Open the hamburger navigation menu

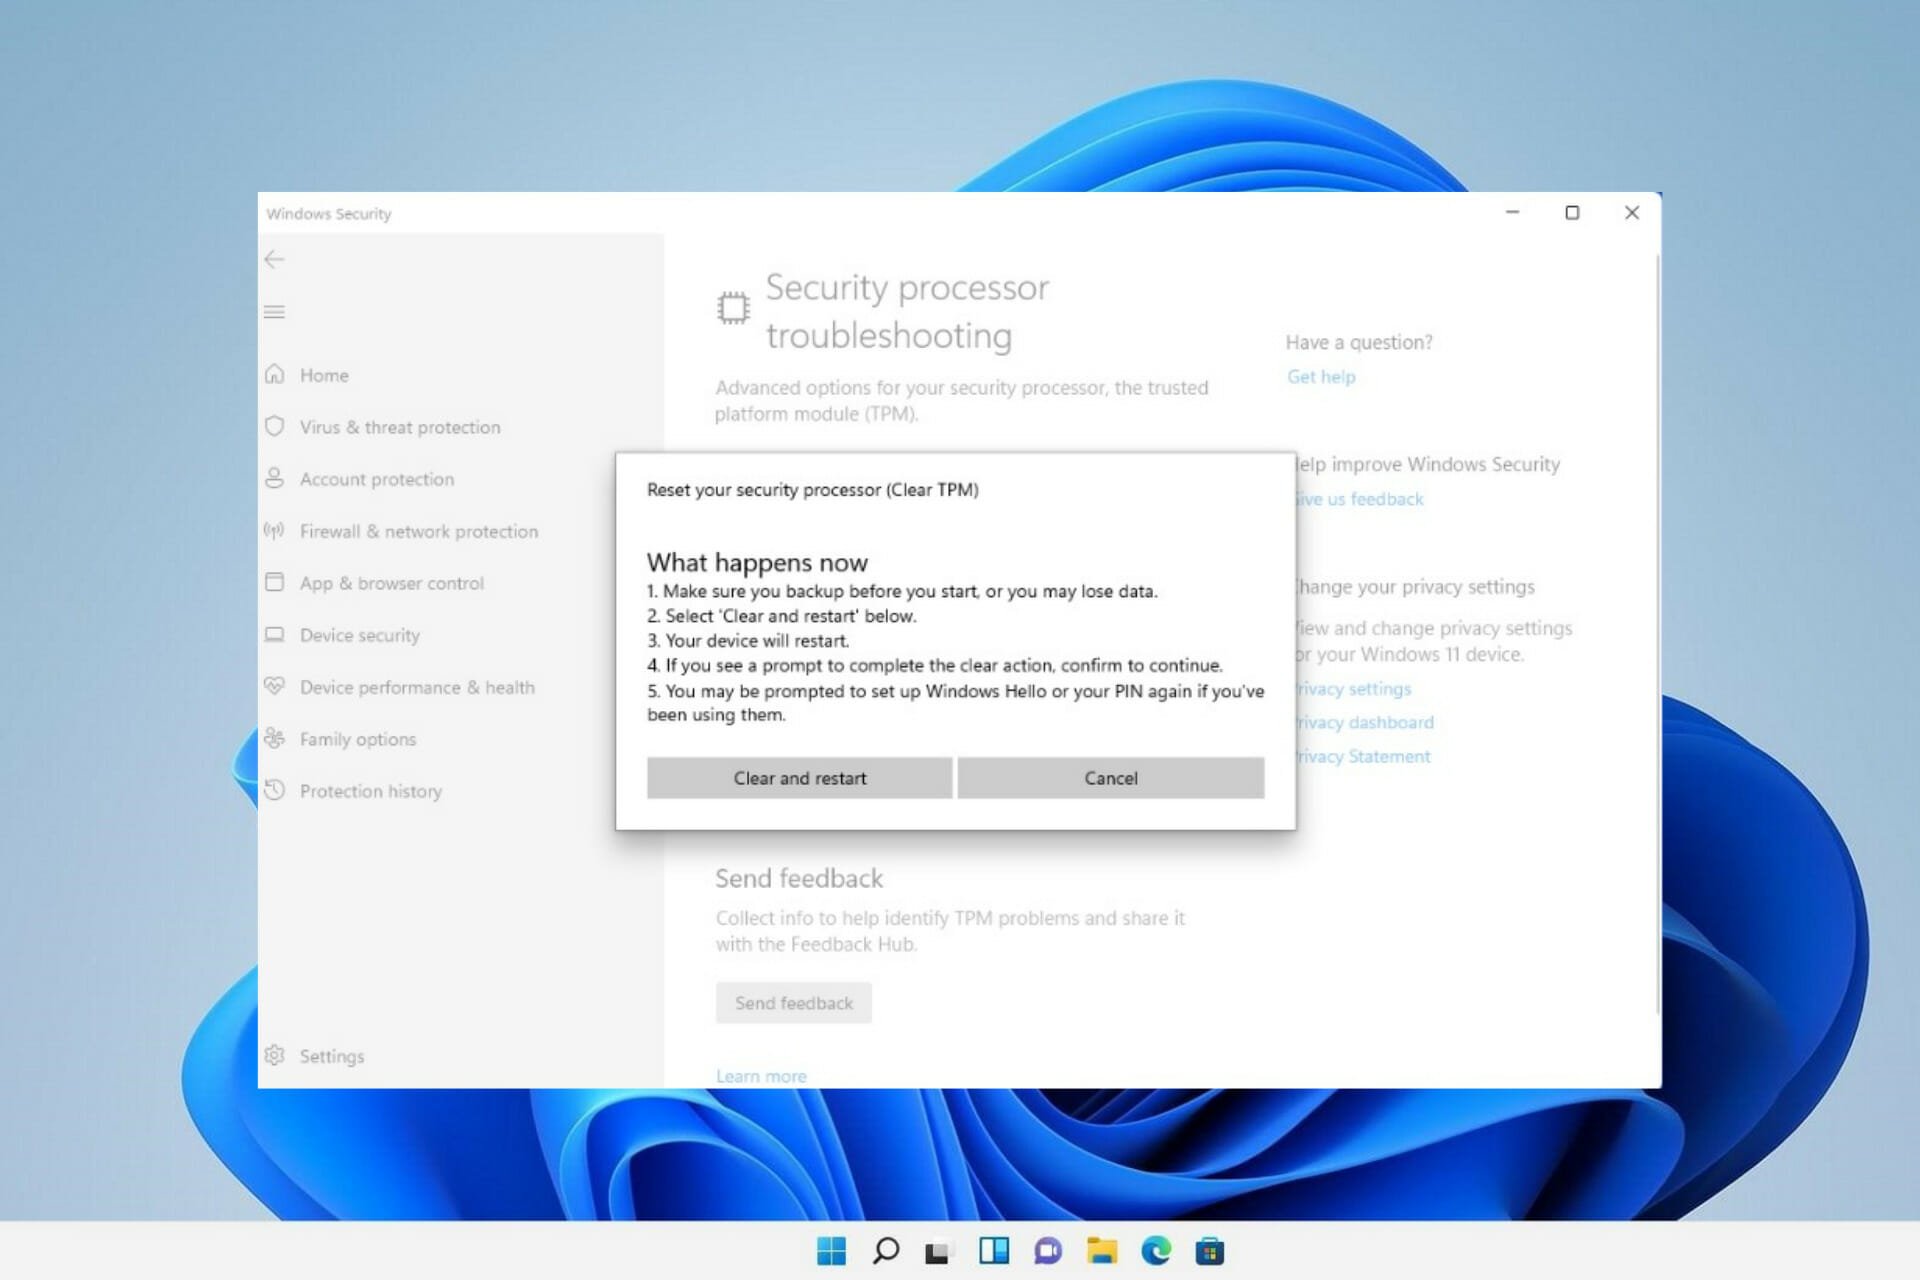point(274,312)
